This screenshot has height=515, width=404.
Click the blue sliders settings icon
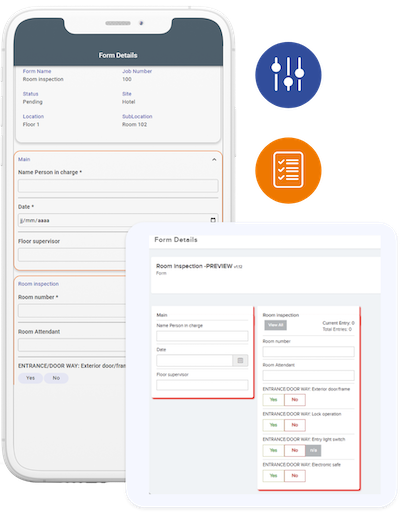[288, 75]
